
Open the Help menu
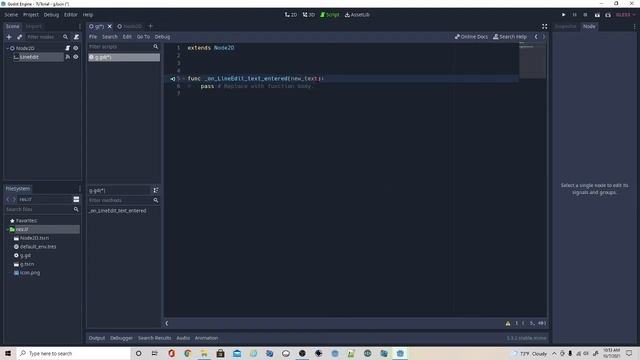(88, 15)
